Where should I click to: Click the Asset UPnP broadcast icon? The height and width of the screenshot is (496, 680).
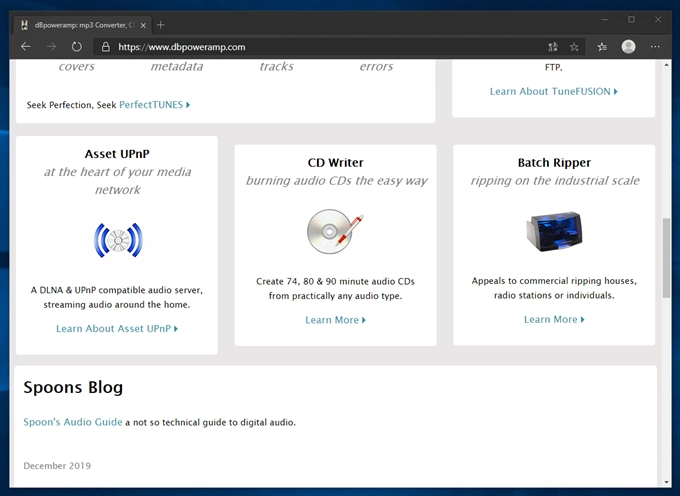coord(118,240)
